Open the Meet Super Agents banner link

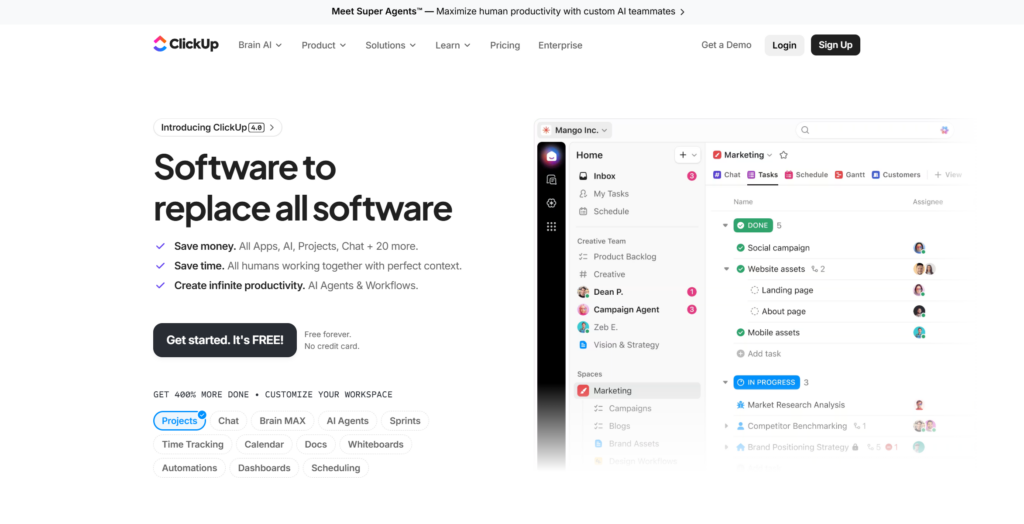pyautogui.click(x=508, y=11)
